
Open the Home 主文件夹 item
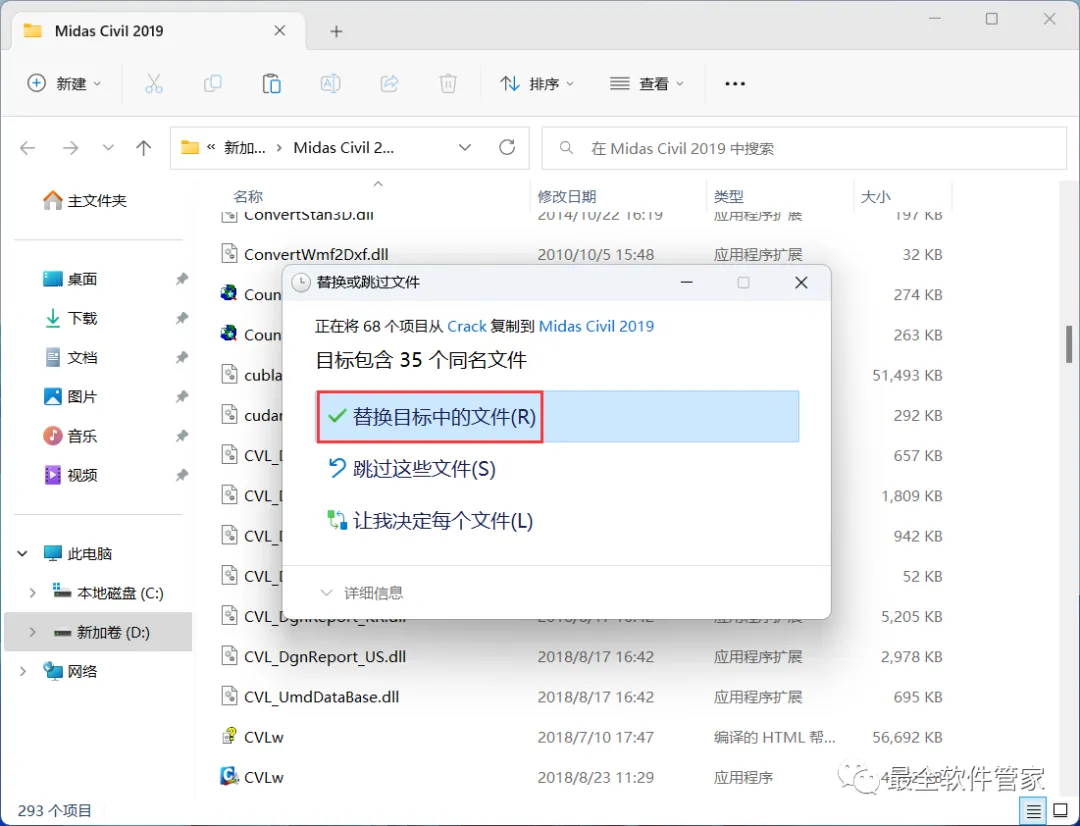pos(85,200)
